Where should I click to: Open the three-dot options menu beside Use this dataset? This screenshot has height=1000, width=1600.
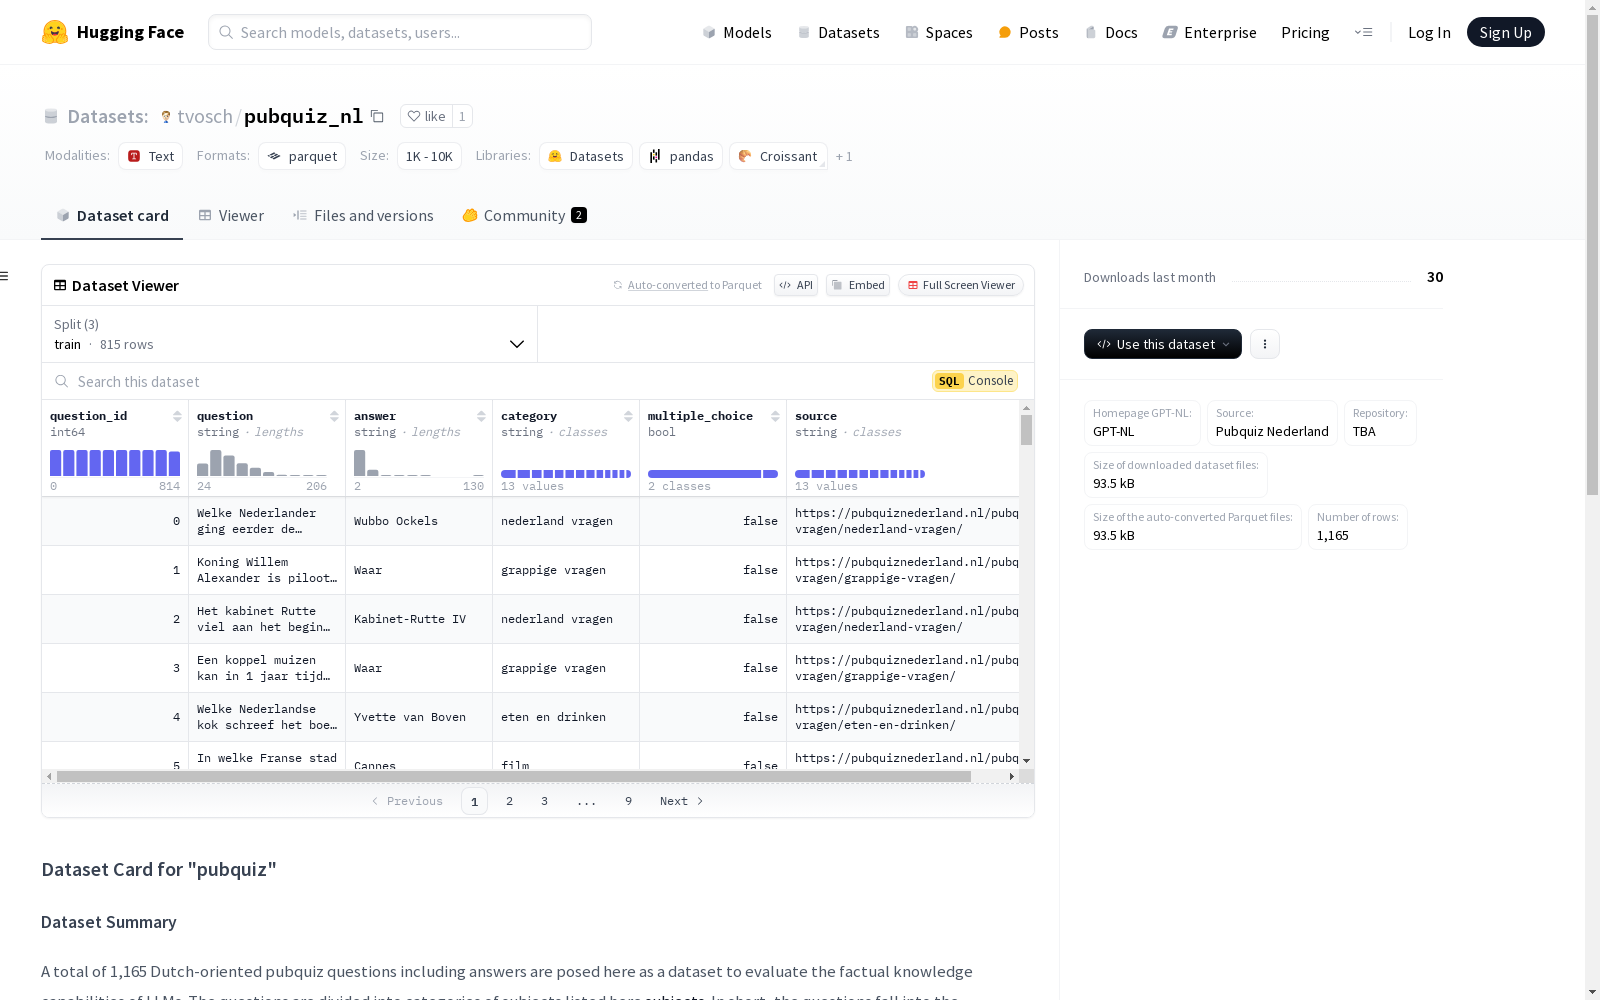pyautogui.click(x=1264, y=344)
